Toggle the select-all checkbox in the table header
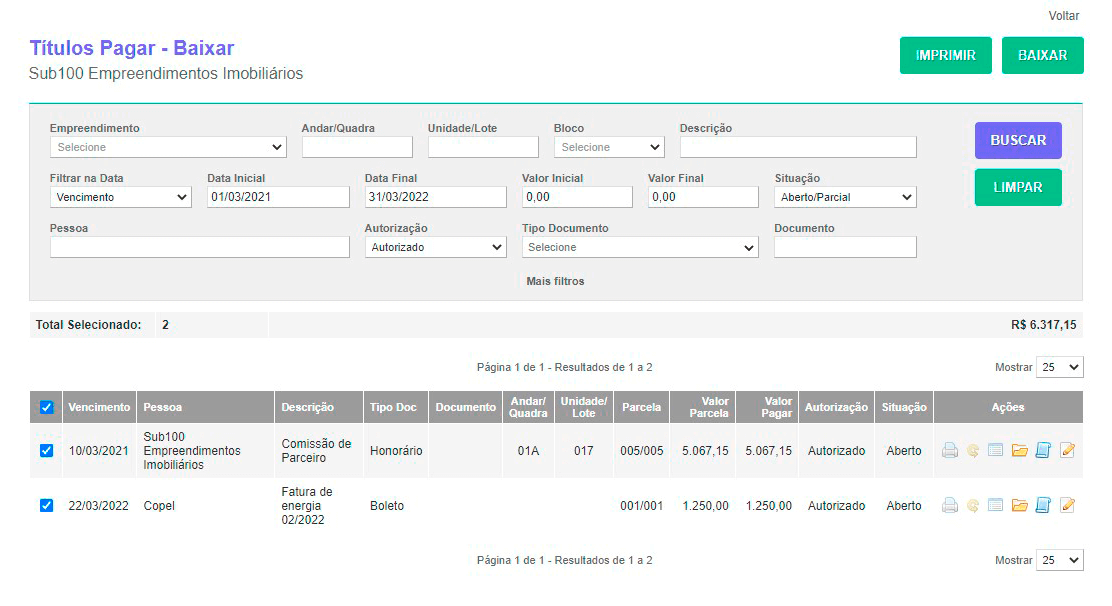Image resolution: width=1112 pixels, height=606 pixels. click(46, 407)
